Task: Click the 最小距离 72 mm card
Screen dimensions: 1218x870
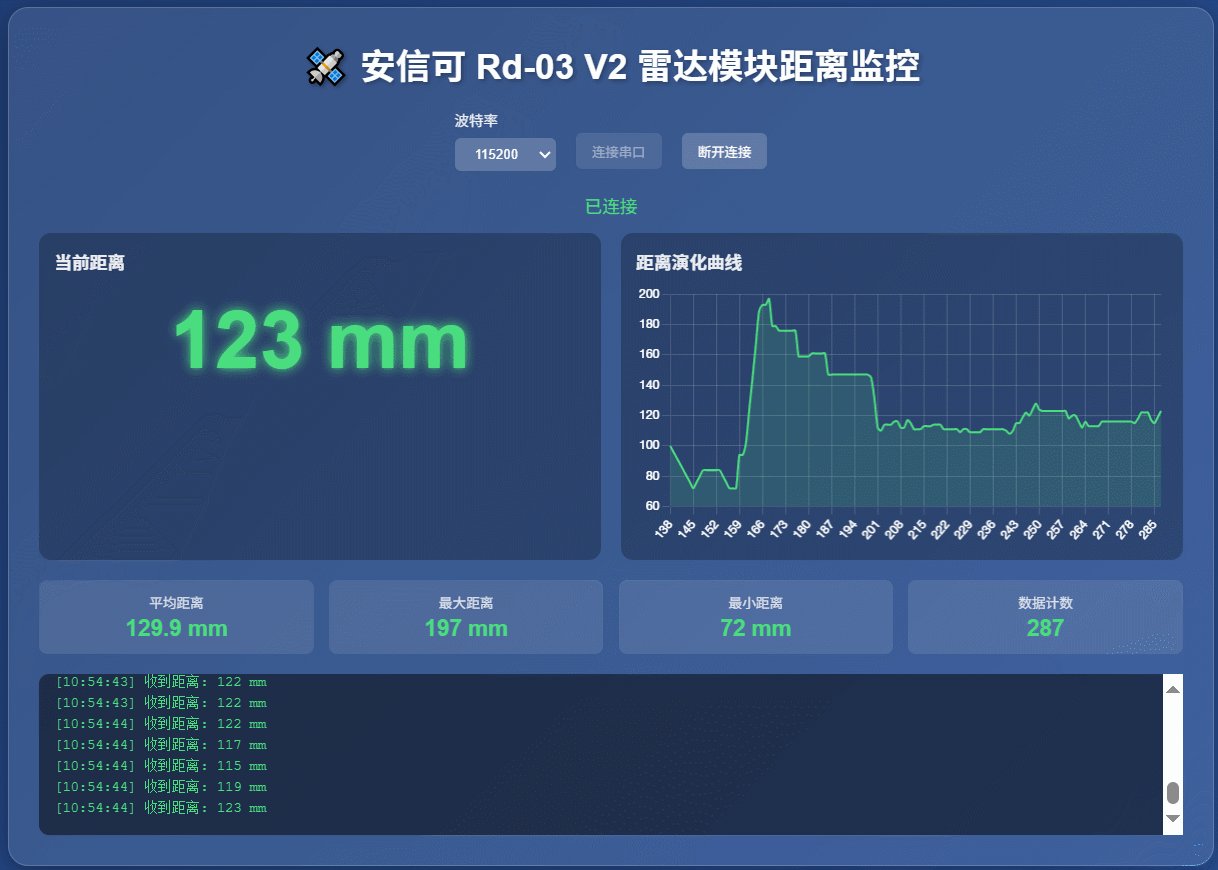Action: coord(755,617)
